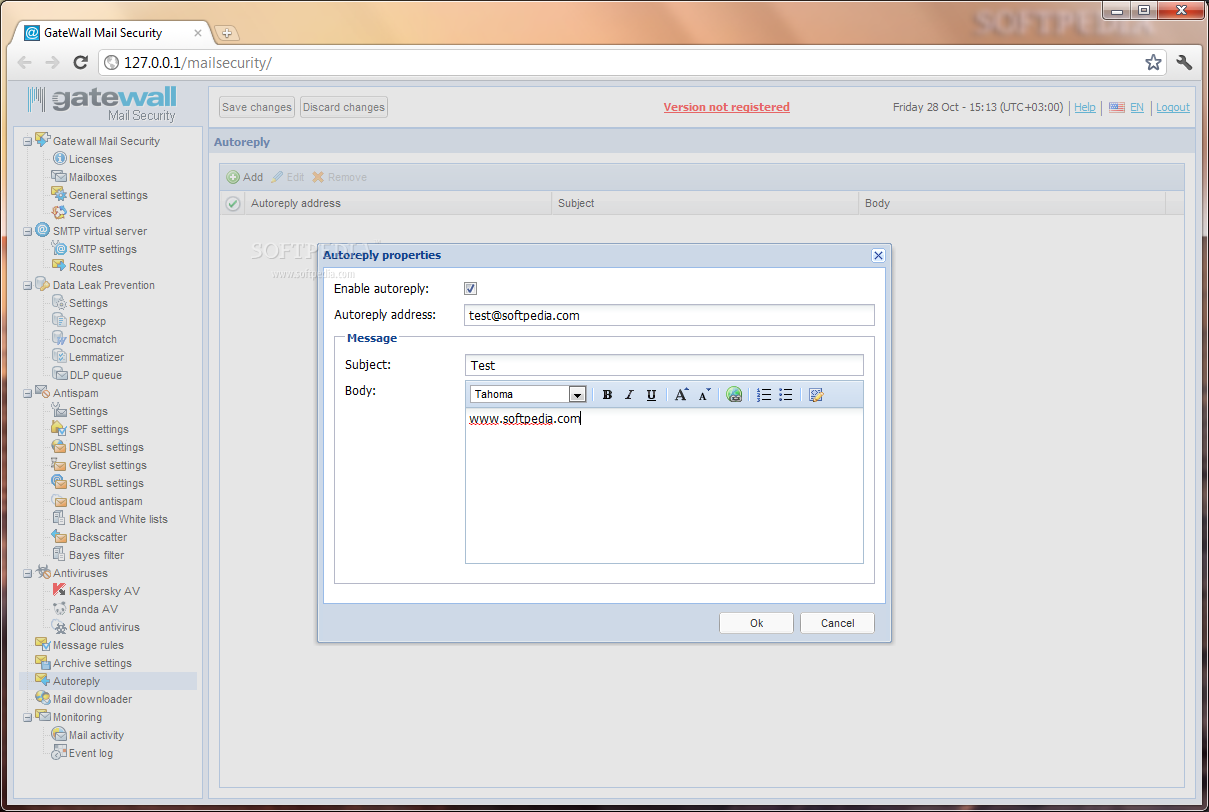
Task: Confirm dialog with Ok button
Action: click(x=756, y=623)
